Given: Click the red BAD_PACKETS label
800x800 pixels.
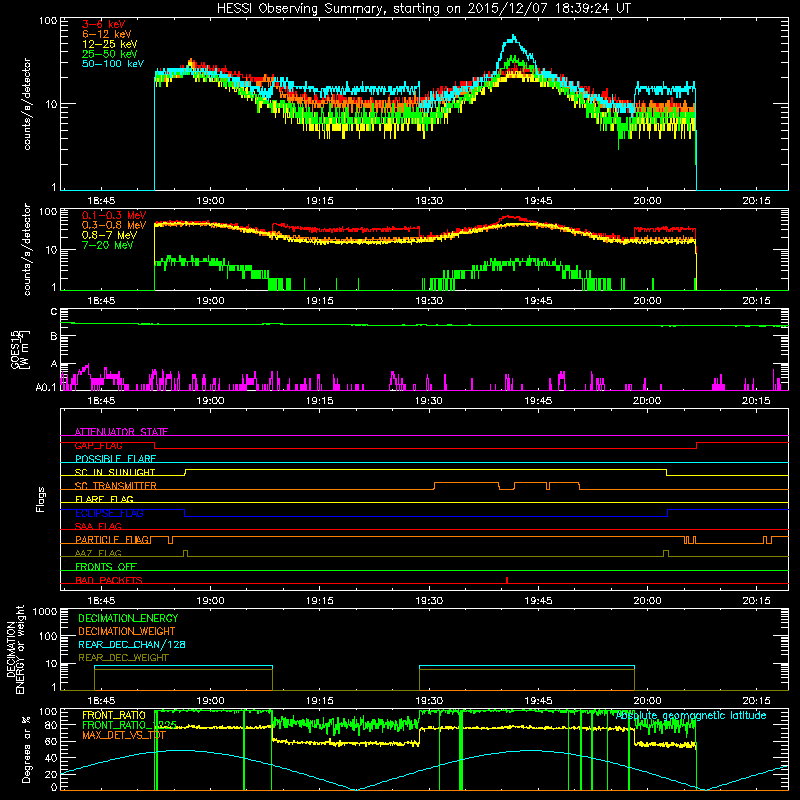Looking at the screenshot, I should [x=109, y=580].
